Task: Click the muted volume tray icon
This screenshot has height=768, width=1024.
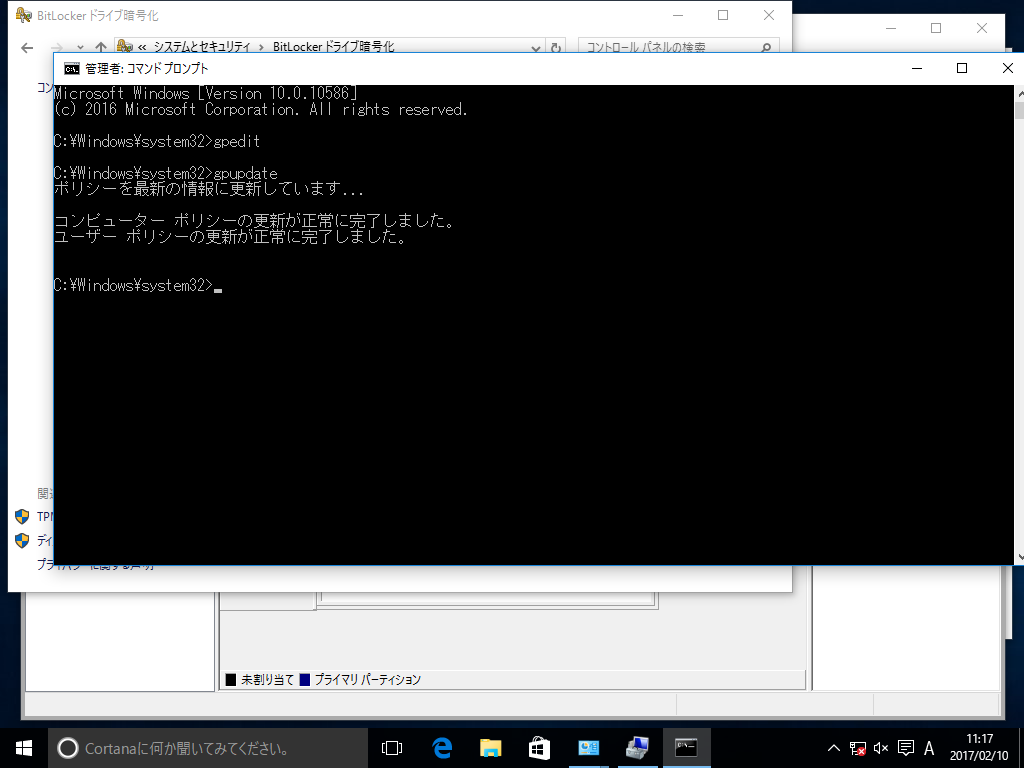Action: pos(881,748)
